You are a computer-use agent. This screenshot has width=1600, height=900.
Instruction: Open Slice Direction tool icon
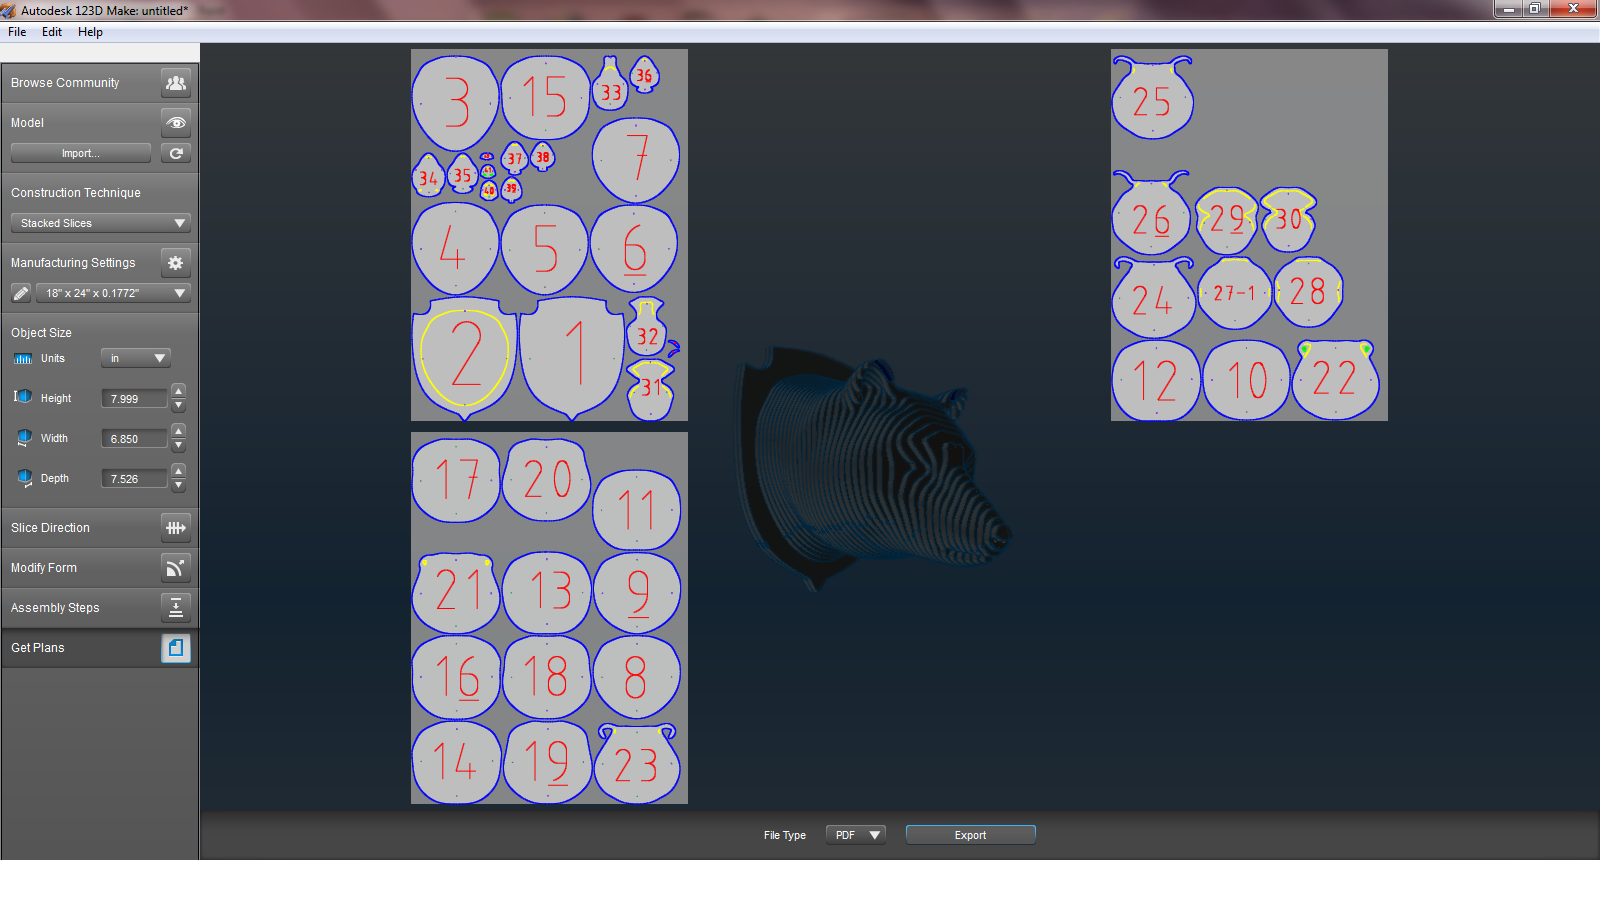[176, 528]
